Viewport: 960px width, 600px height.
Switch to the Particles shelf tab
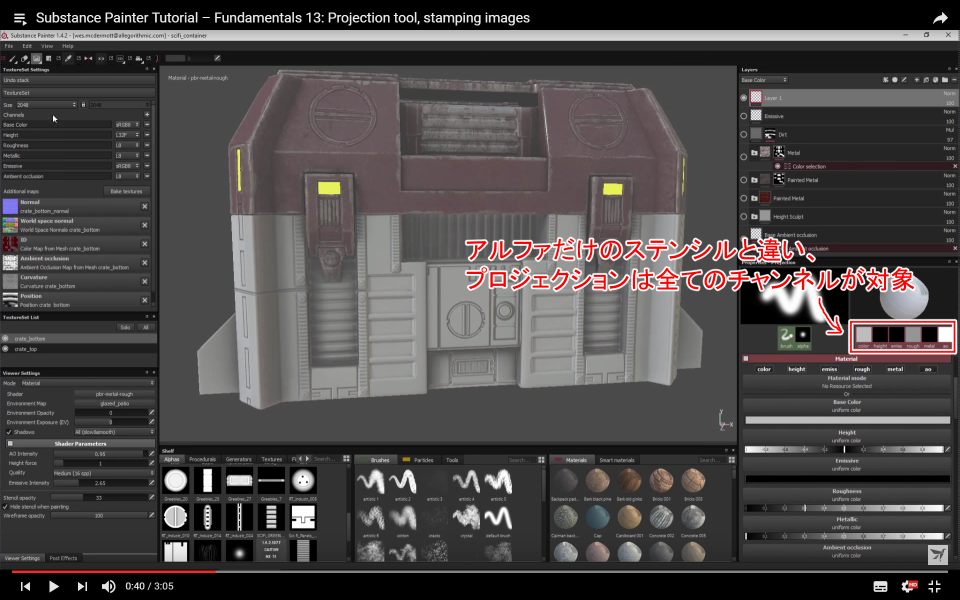(419, 460)
